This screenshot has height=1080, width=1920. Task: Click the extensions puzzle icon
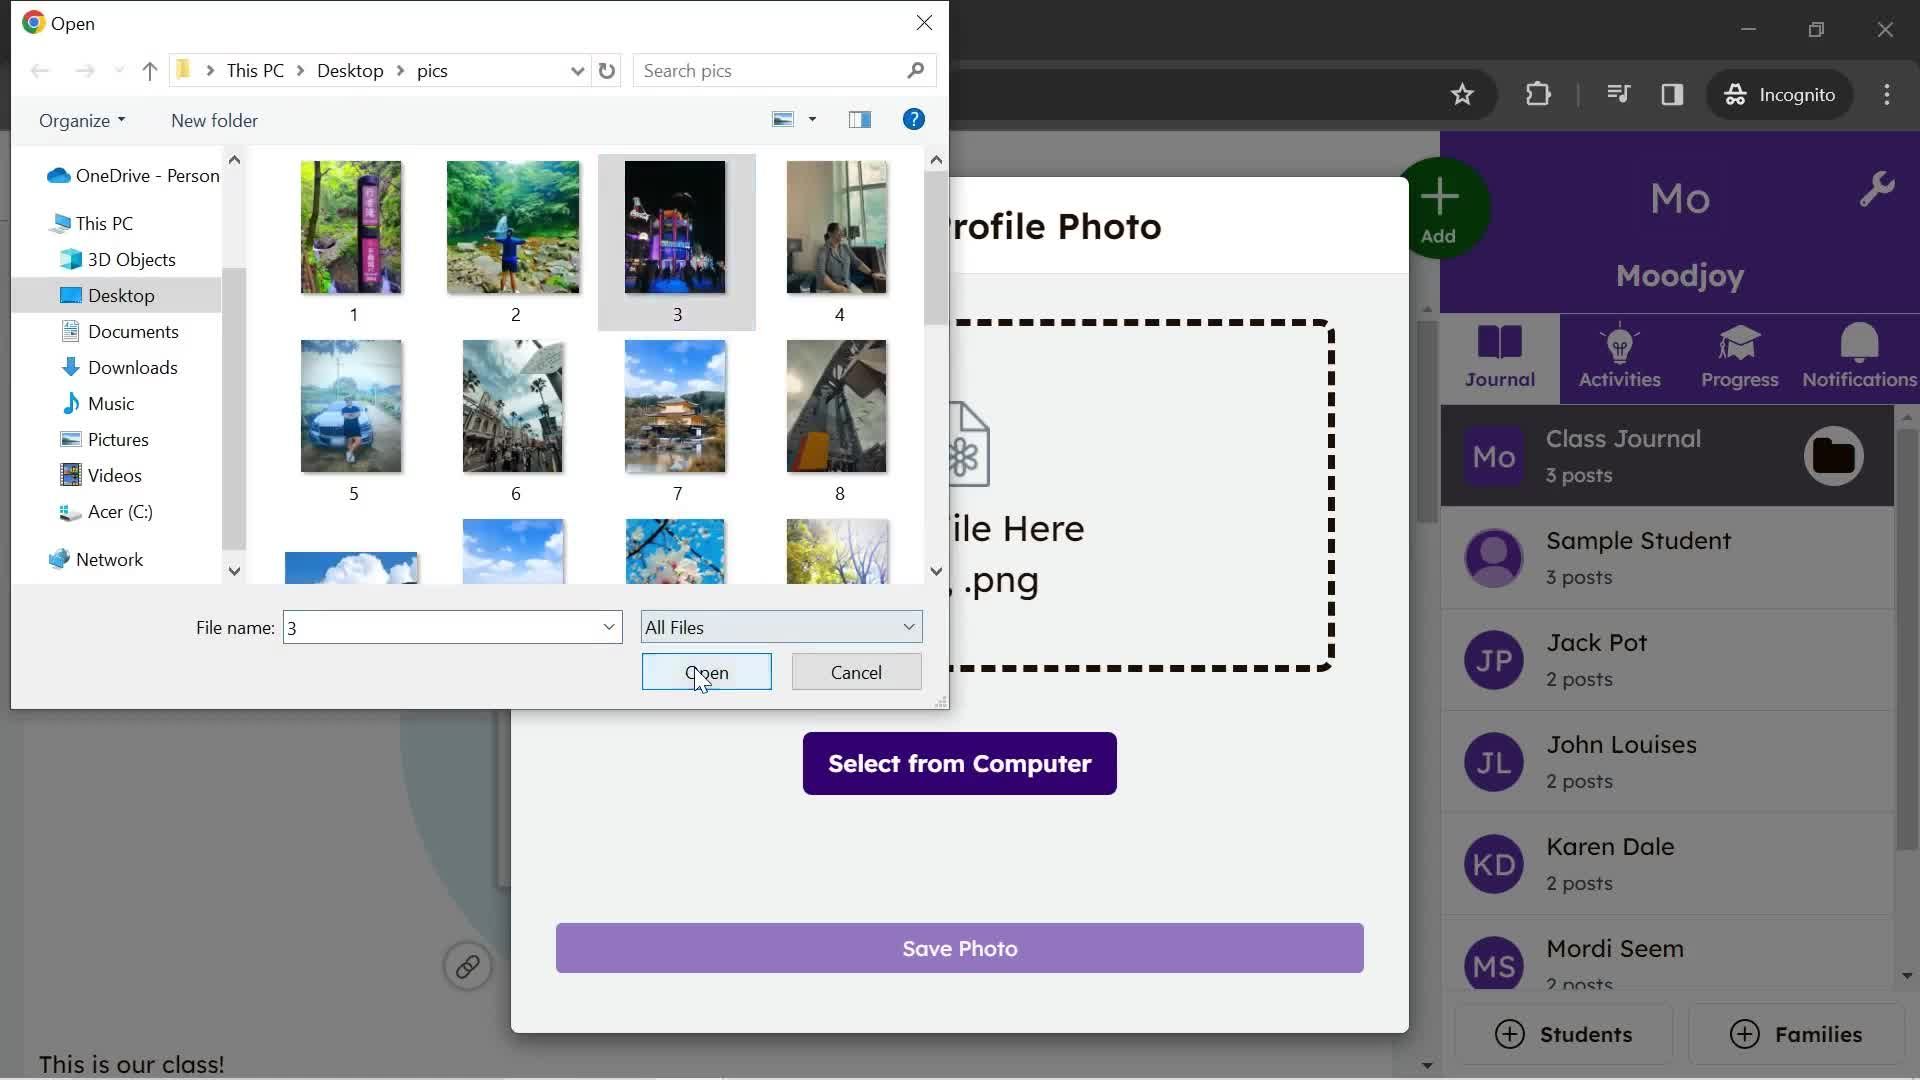point(1538,94)
